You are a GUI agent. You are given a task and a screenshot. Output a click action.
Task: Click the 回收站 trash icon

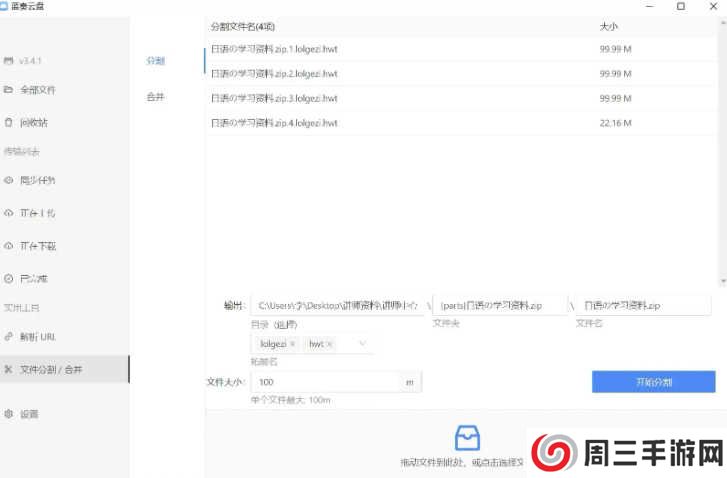click(x=9, y=122)
